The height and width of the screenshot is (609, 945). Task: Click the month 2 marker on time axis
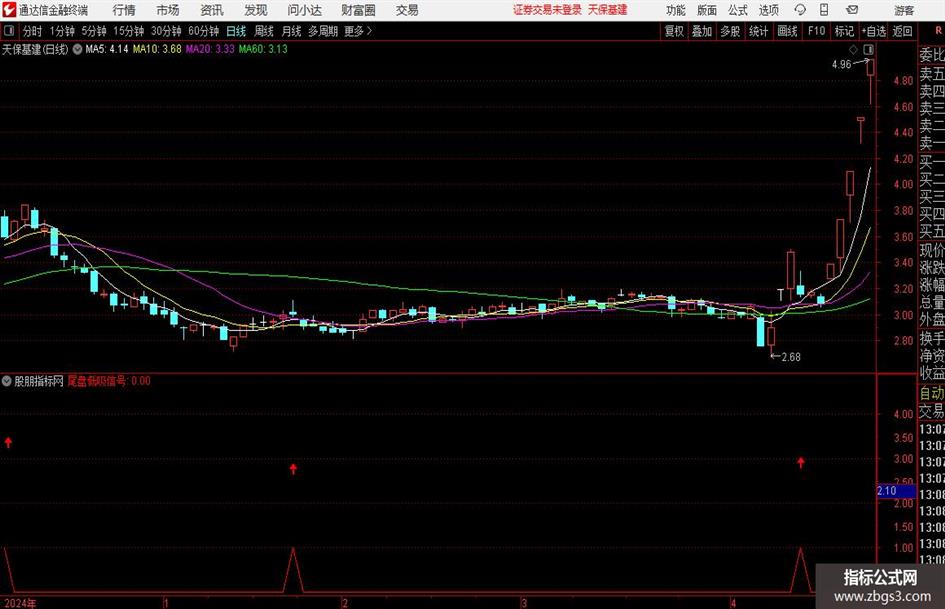(x=345, y=603)
